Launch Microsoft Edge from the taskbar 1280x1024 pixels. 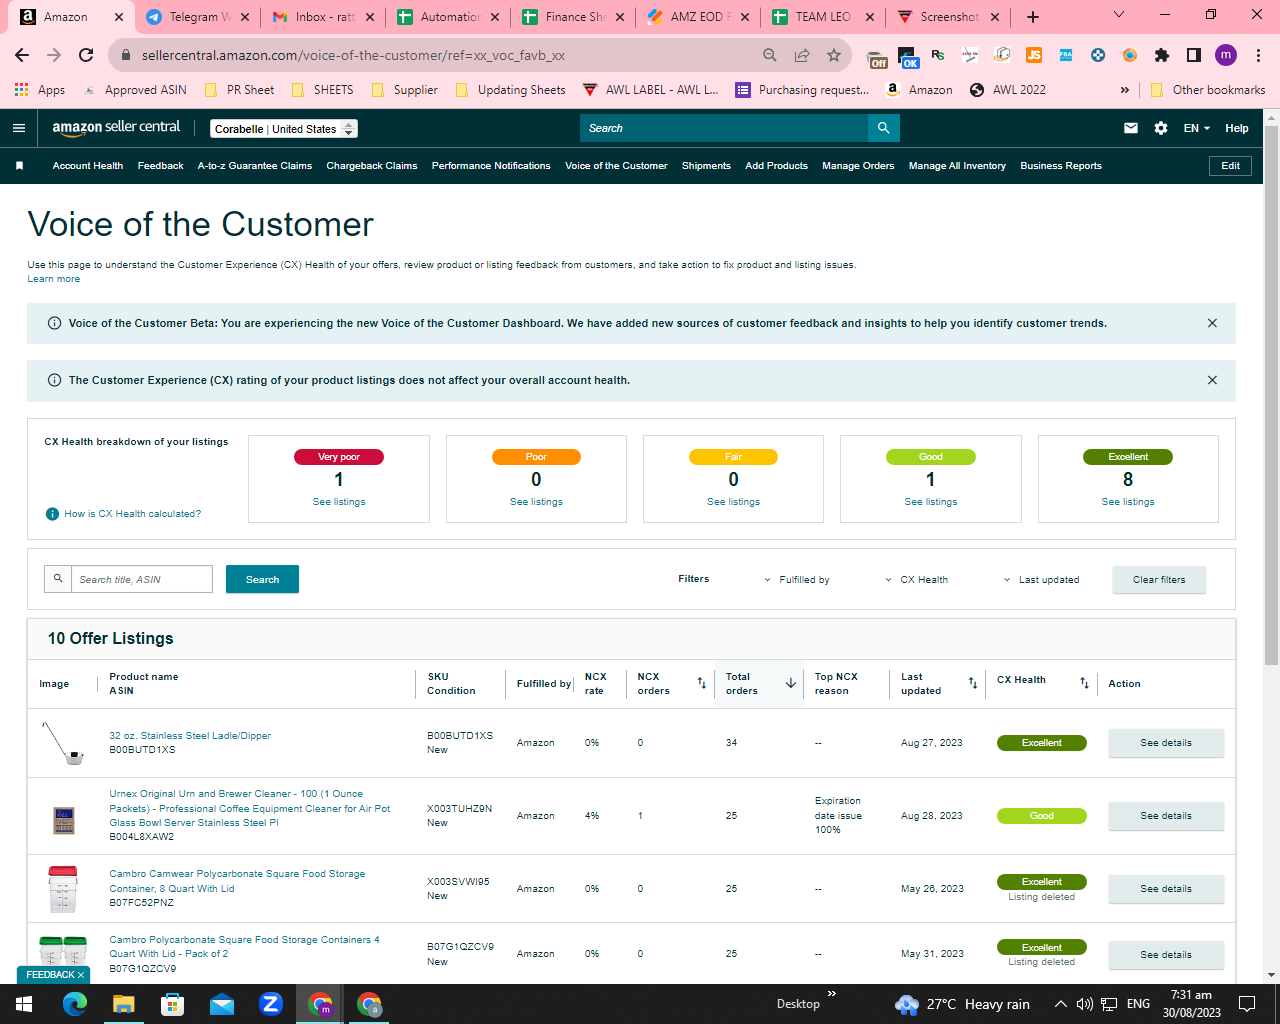[x=74, y=1004]
